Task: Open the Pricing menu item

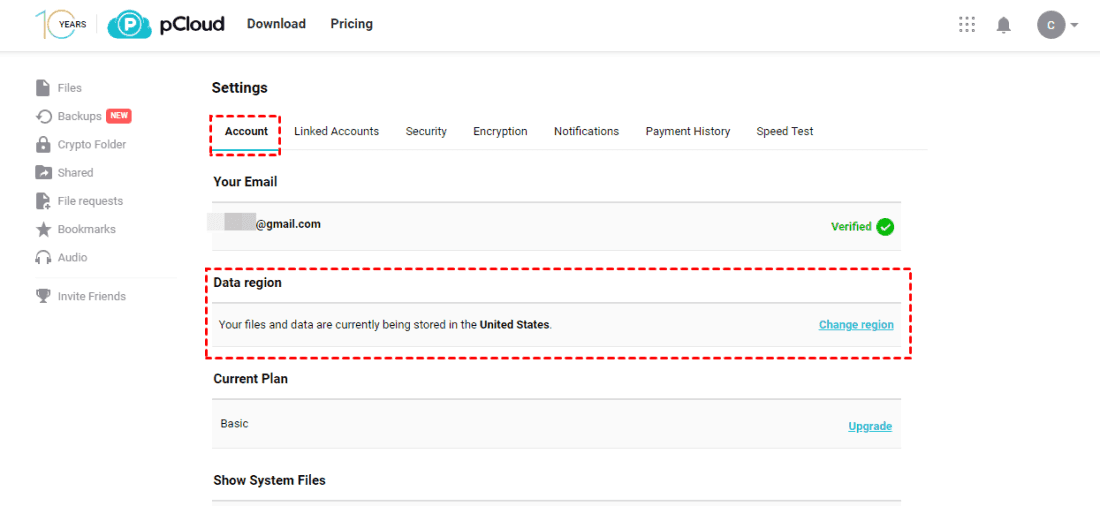Action: [351, 24]
